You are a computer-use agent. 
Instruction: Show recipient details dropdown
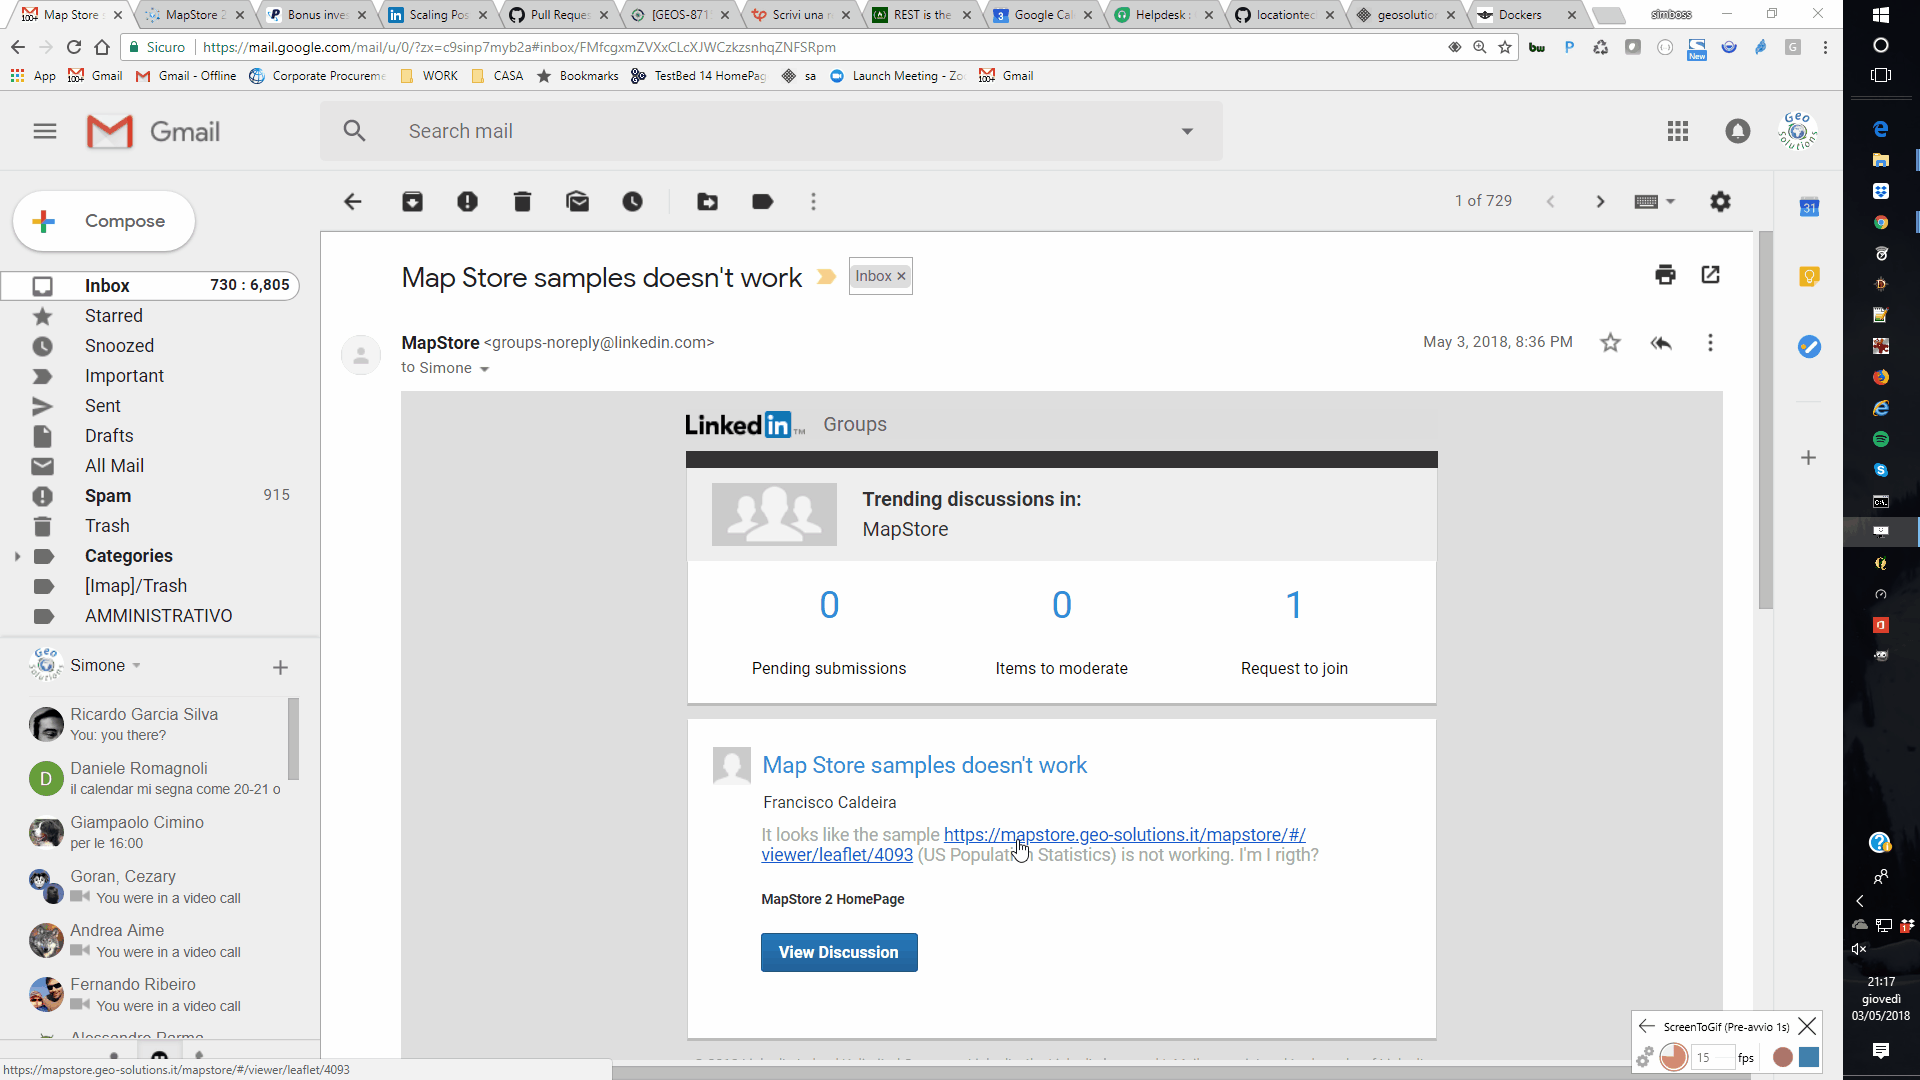(x=484, y=369)
